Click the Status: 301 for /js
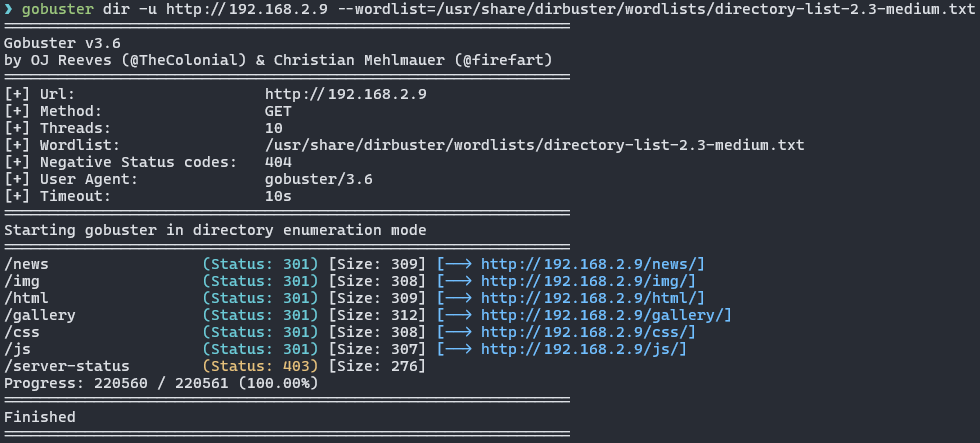 [x=261, y=349]
